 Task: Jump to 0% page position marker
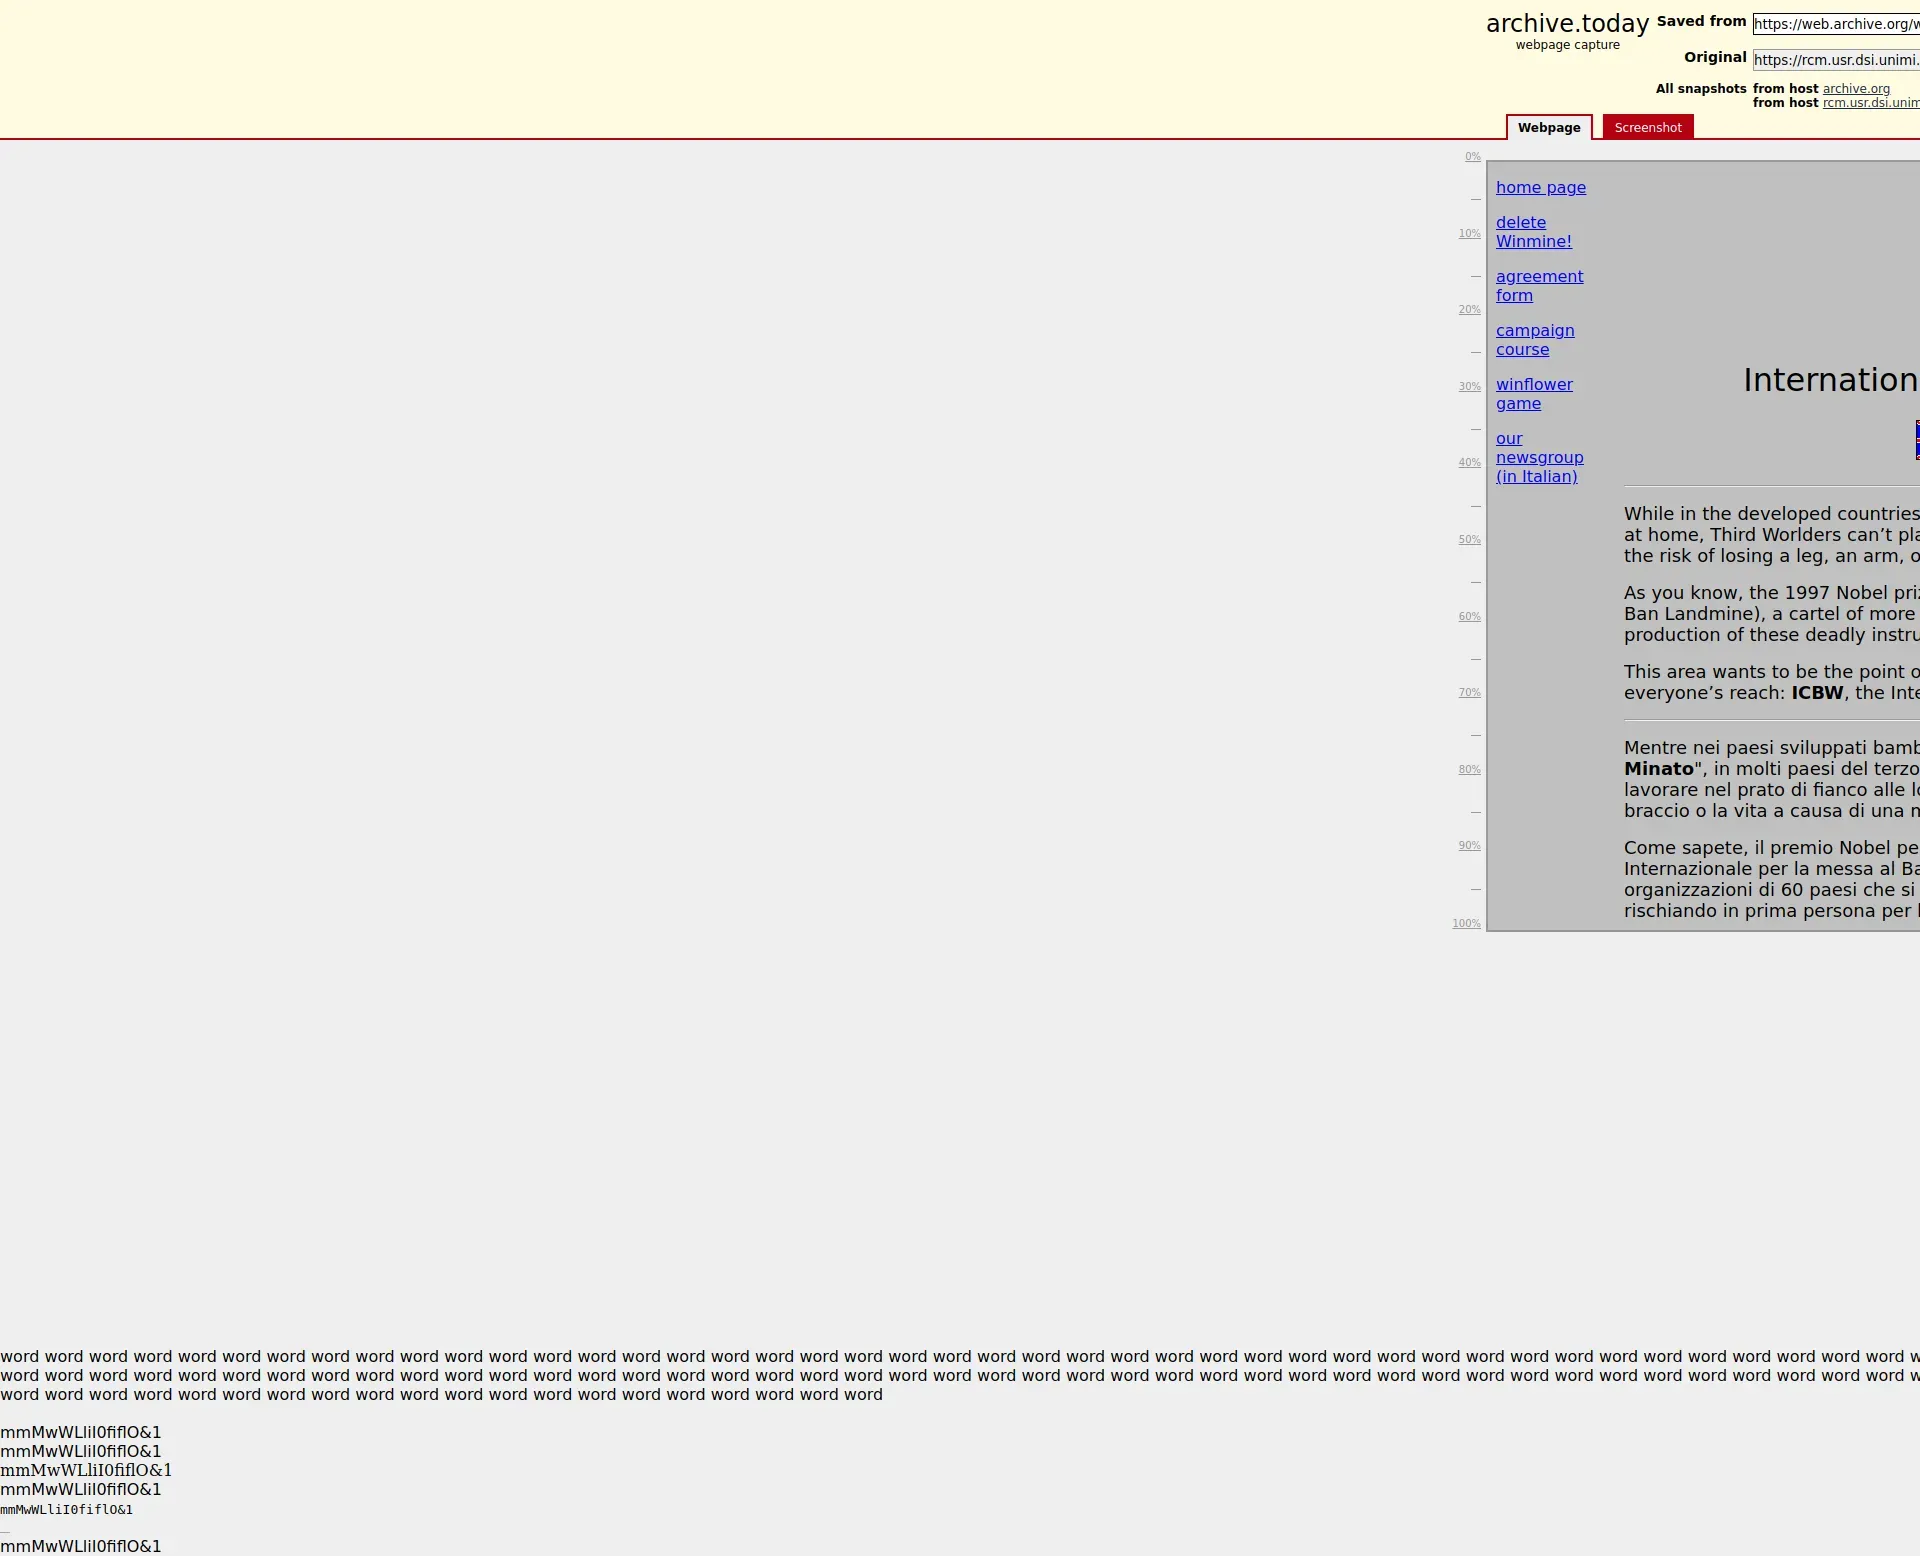[x=1472, y=157]
